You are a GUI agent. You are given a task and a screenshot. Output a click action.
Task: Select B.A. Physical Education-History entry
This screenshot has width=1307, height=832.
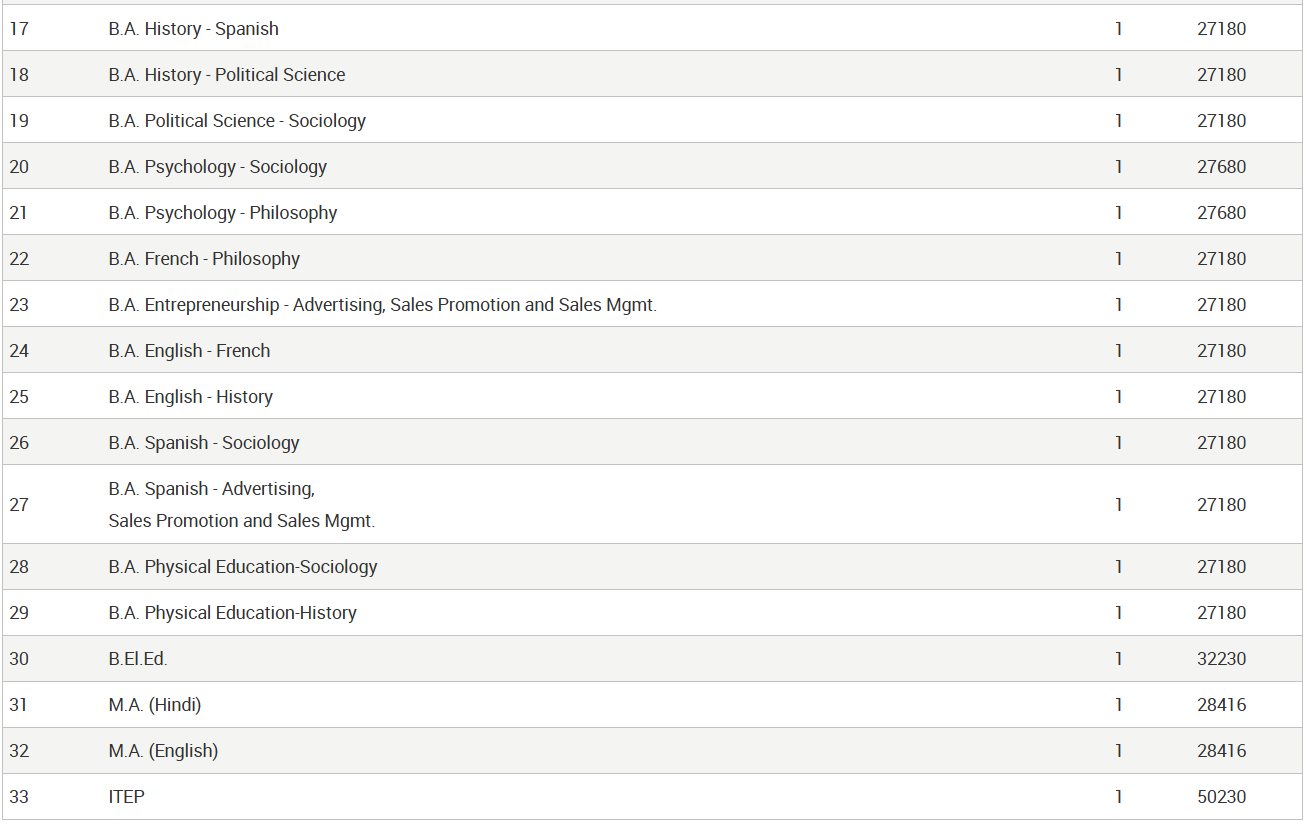232,613
